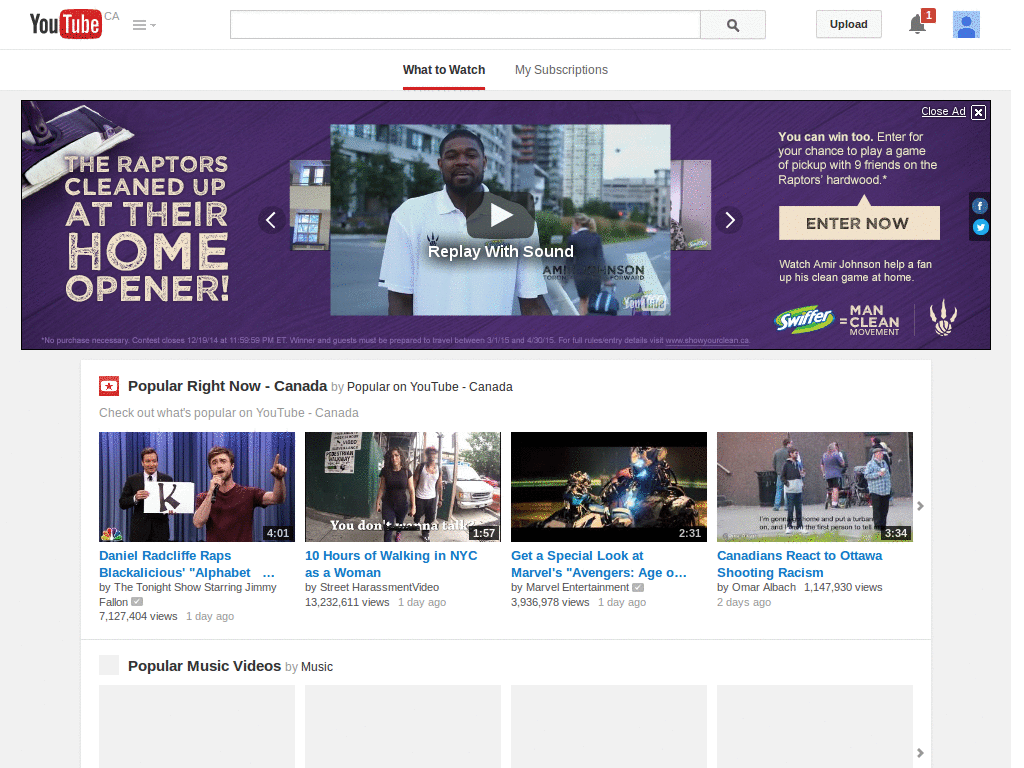Click the Popular on YouTube channel star icon
1024x768 pixels.
click(109, 386)
